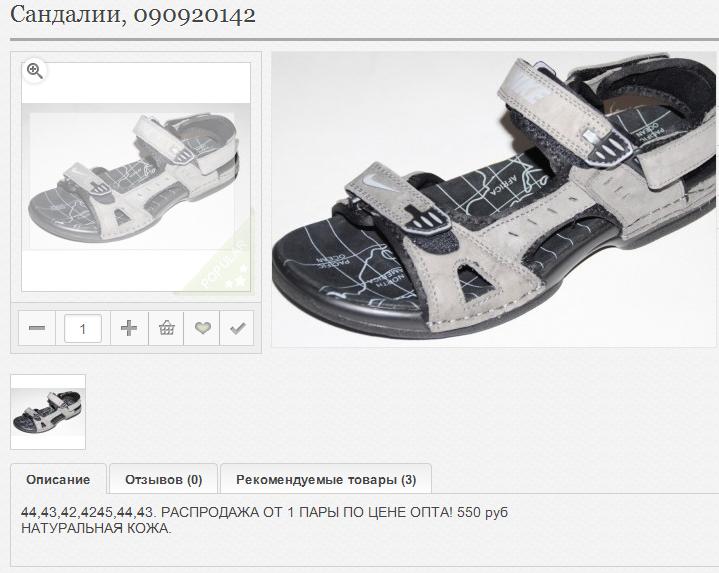Screen dimensions: 719x573
Task: Click the checkmark compare icon
Action: [x=237, y=328]
